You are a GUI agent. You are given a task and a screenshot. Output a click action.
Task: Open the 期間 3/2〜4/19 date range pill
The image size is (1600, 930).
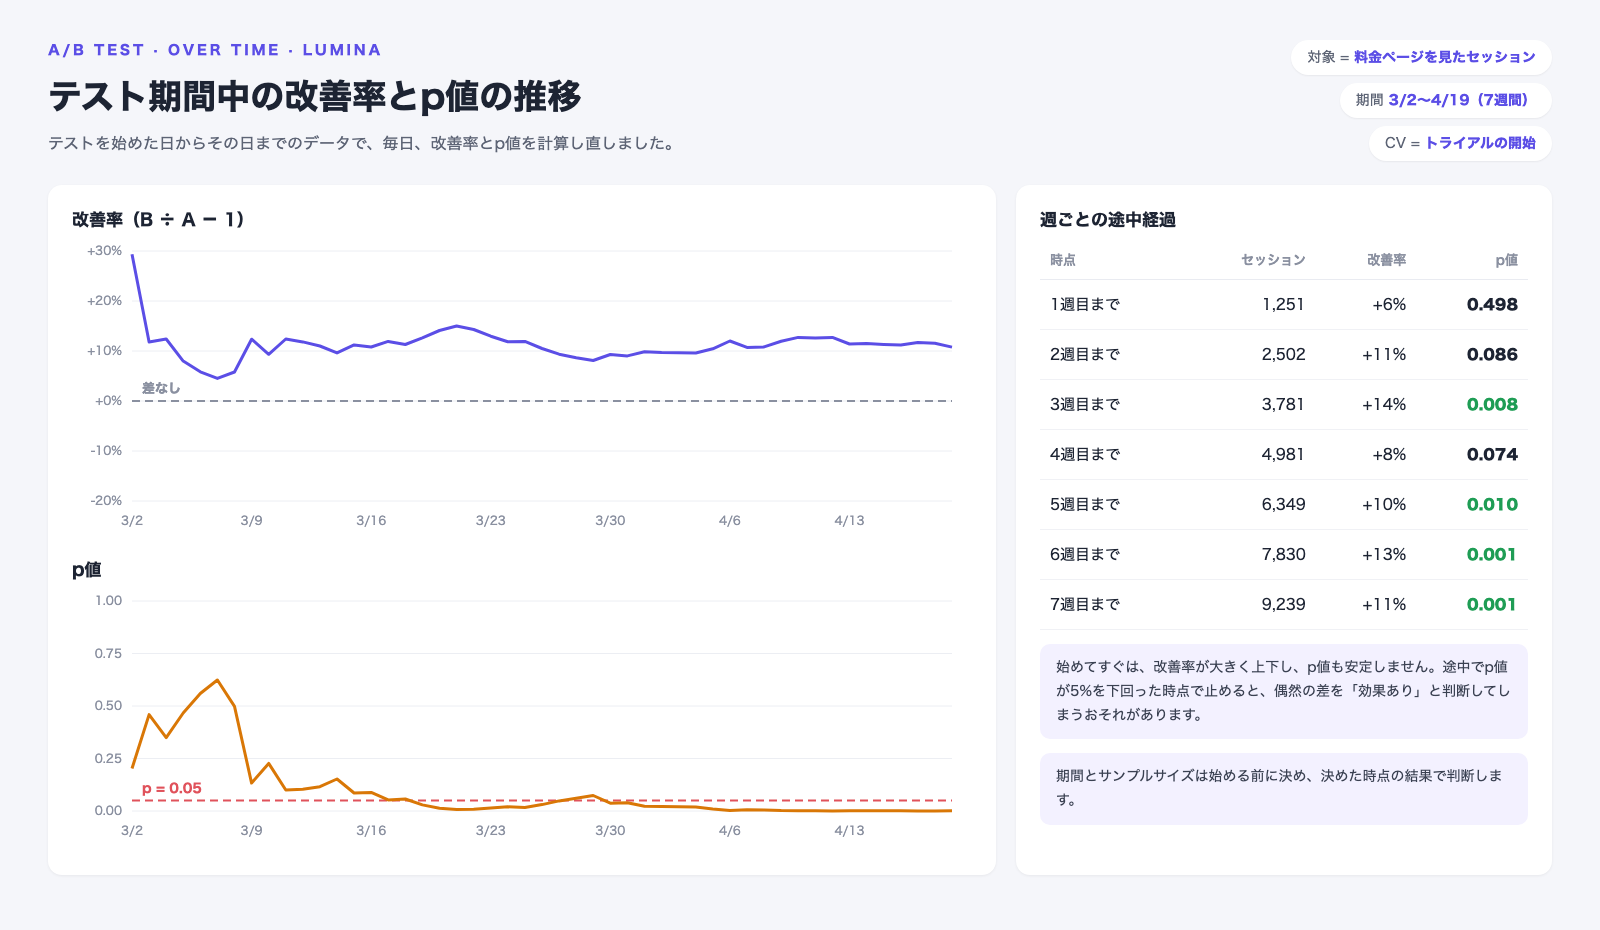click(x=1445, y=100)
